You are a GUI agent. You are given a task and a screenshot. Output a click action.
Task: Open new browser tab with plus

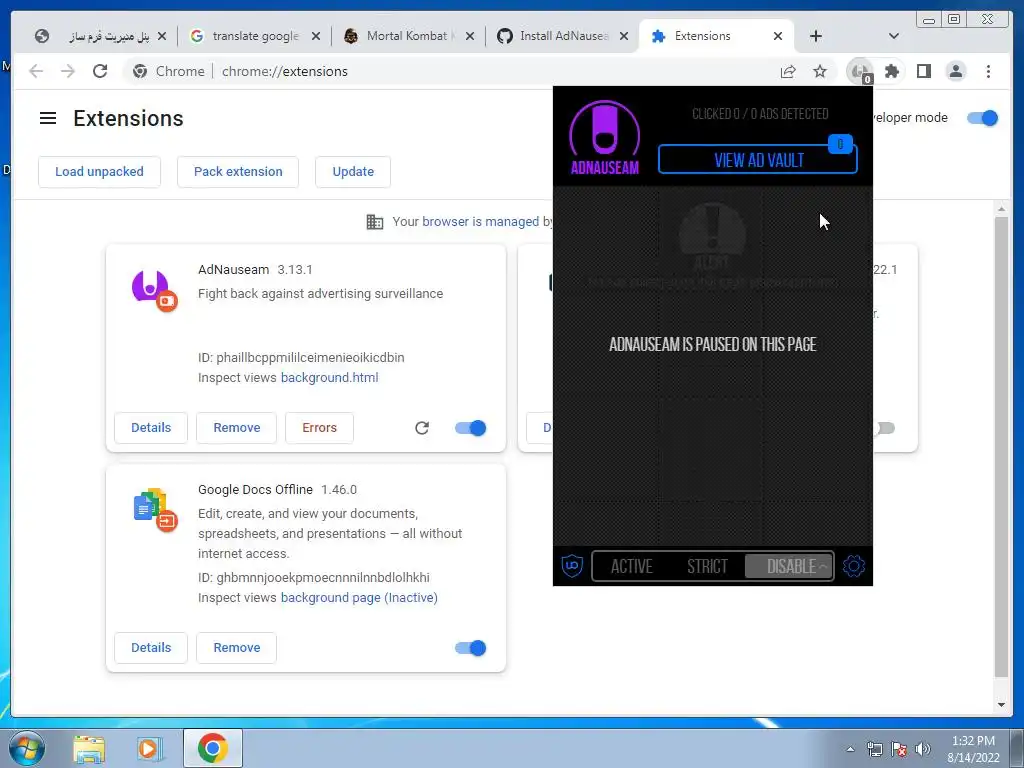coord(816,36)
